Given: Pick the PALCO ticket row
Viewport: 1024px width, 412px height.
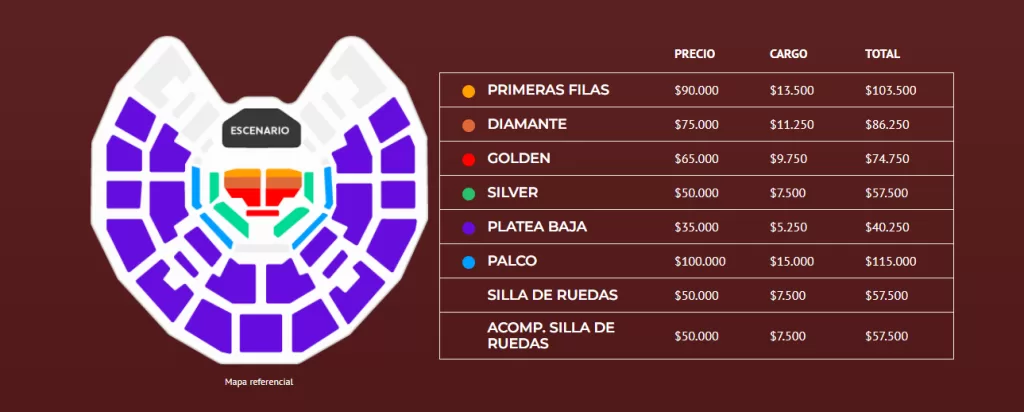Looking at the screenshot, I should pyautogui.click(x=512, y=261).
